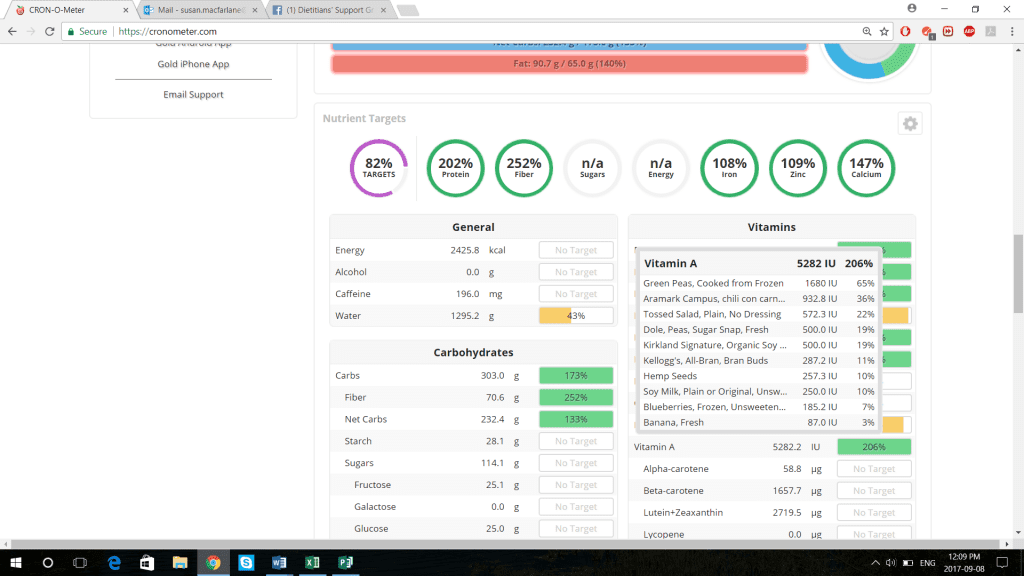Image resolution: width=1024 pixels, height=576 pixels.
Task: Open File Explorer from the taskbar
Action: [180, 562]
